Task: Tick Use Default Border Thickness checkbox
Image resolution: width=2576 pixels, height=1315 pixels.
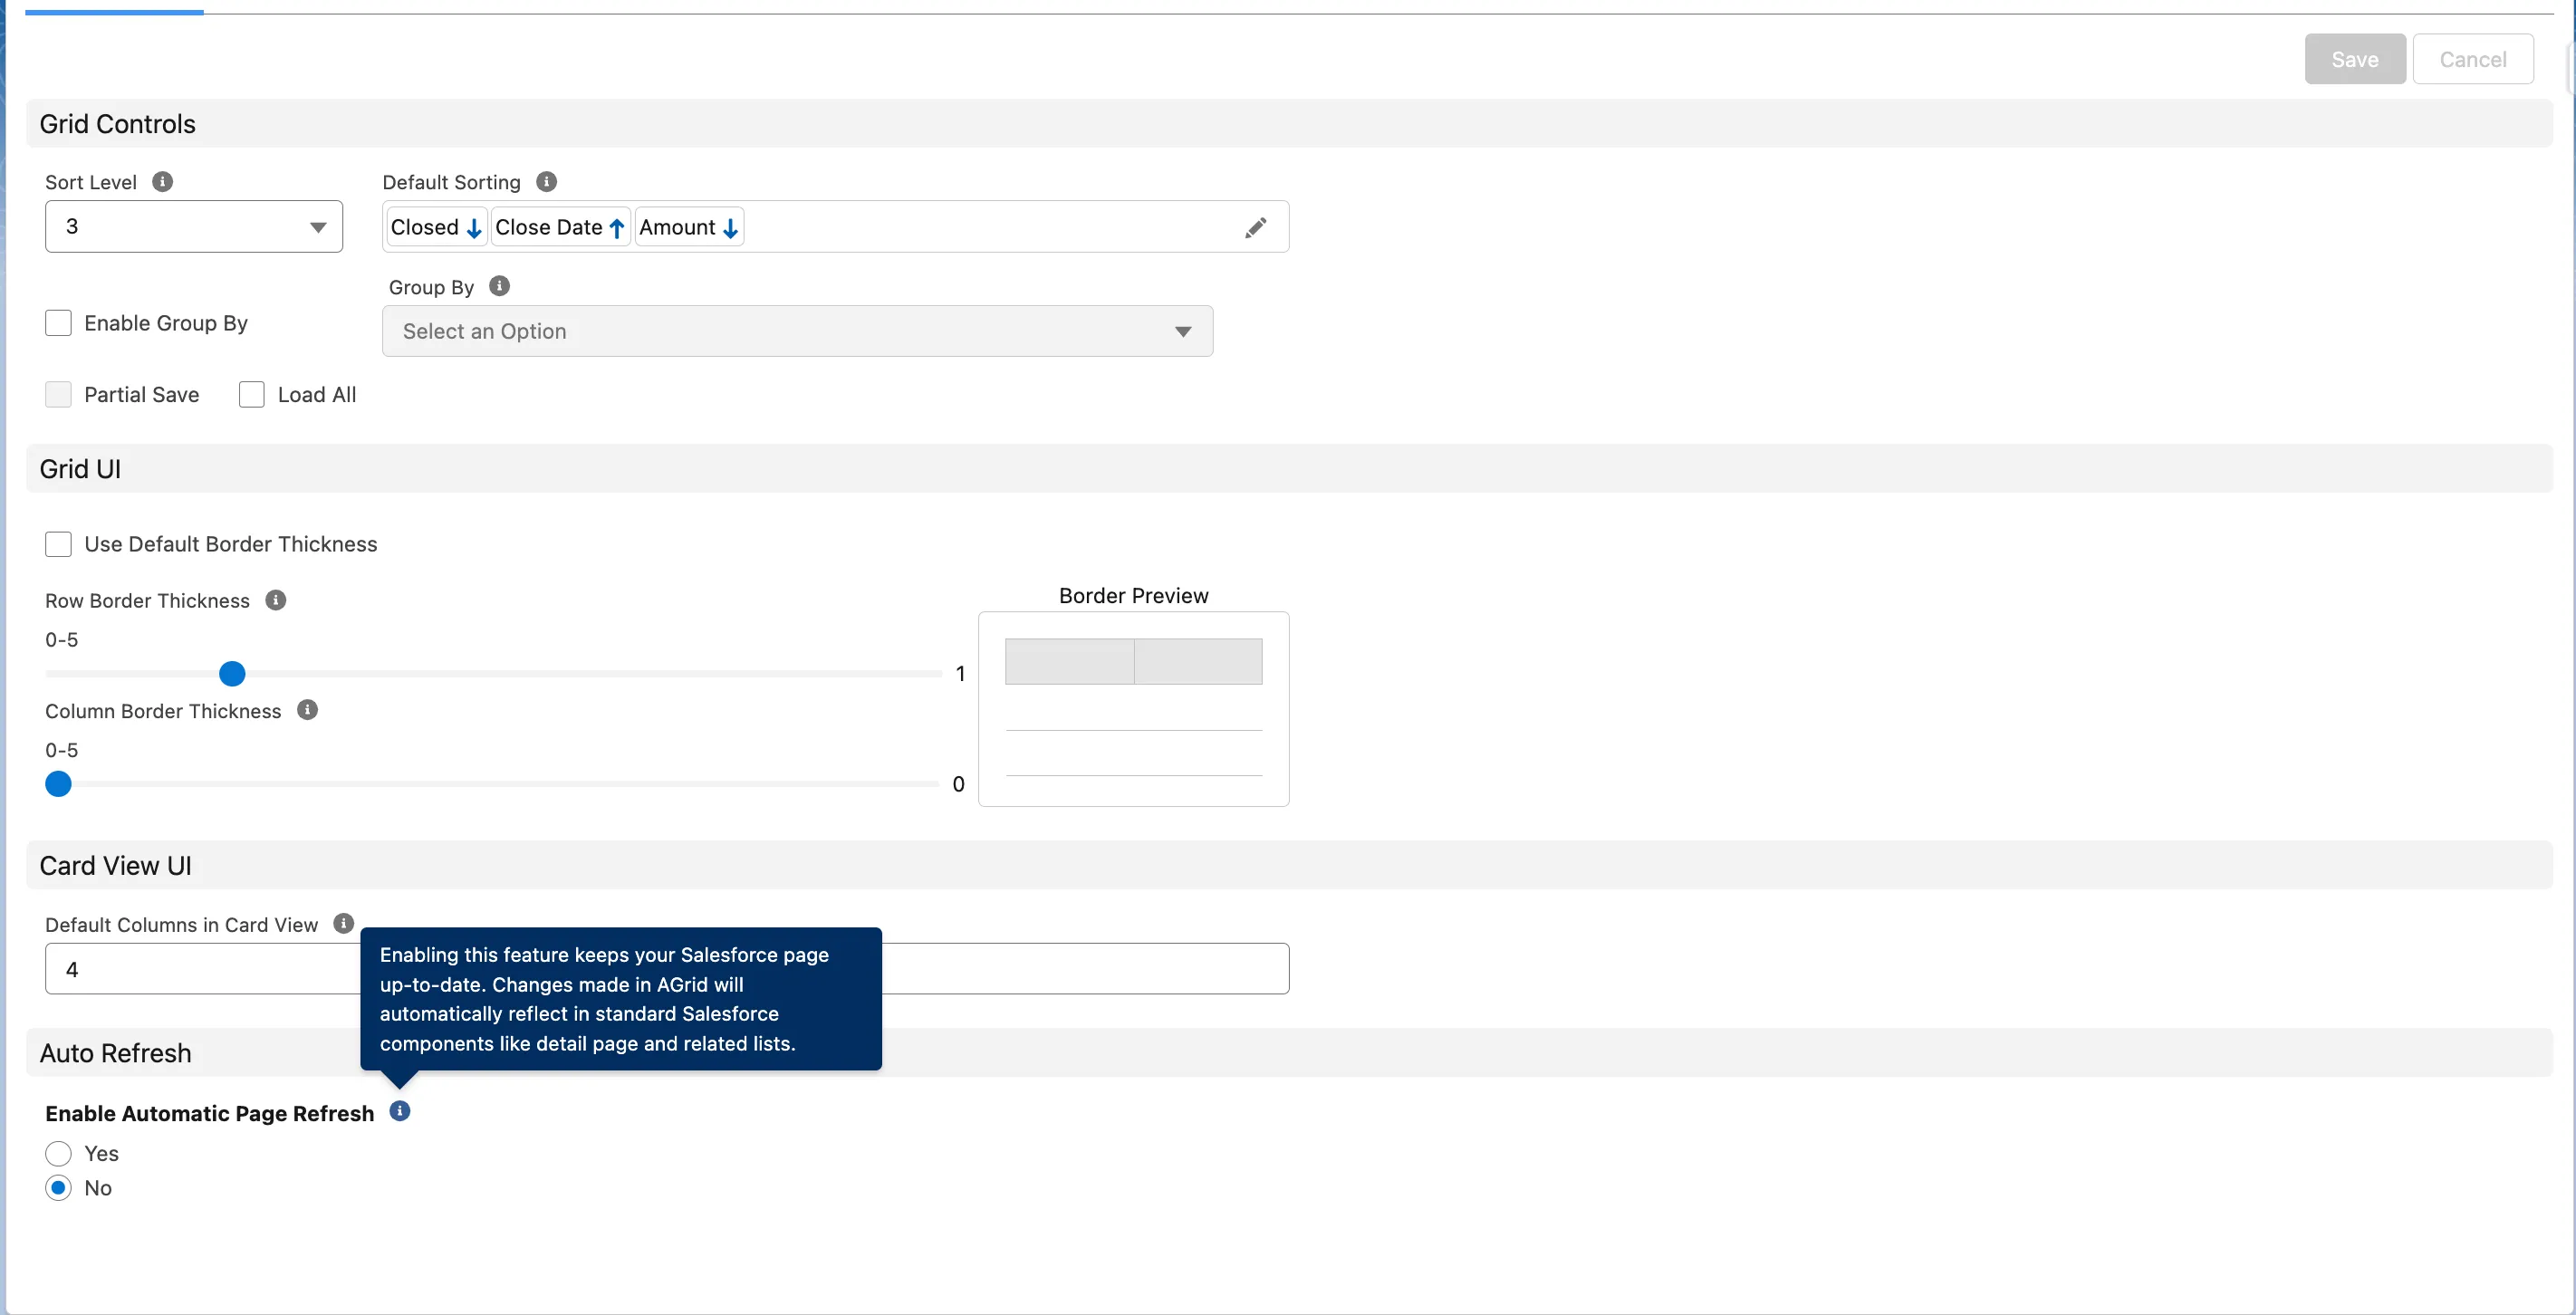Action: pyautogui.click(x=58, y=544)
